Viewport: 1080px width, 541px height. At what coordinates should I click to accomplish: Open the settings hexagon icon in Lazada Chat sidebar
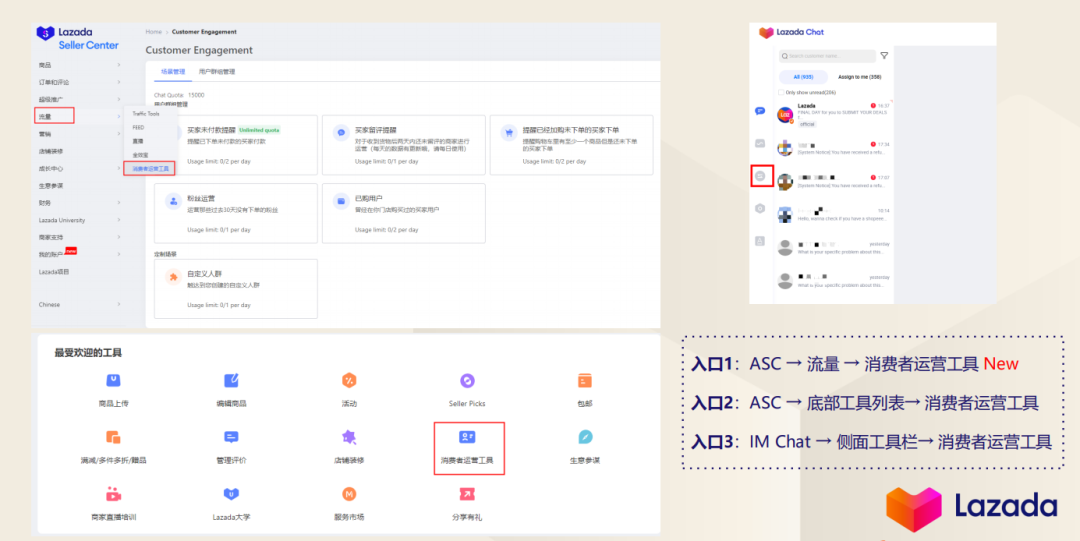760,208
